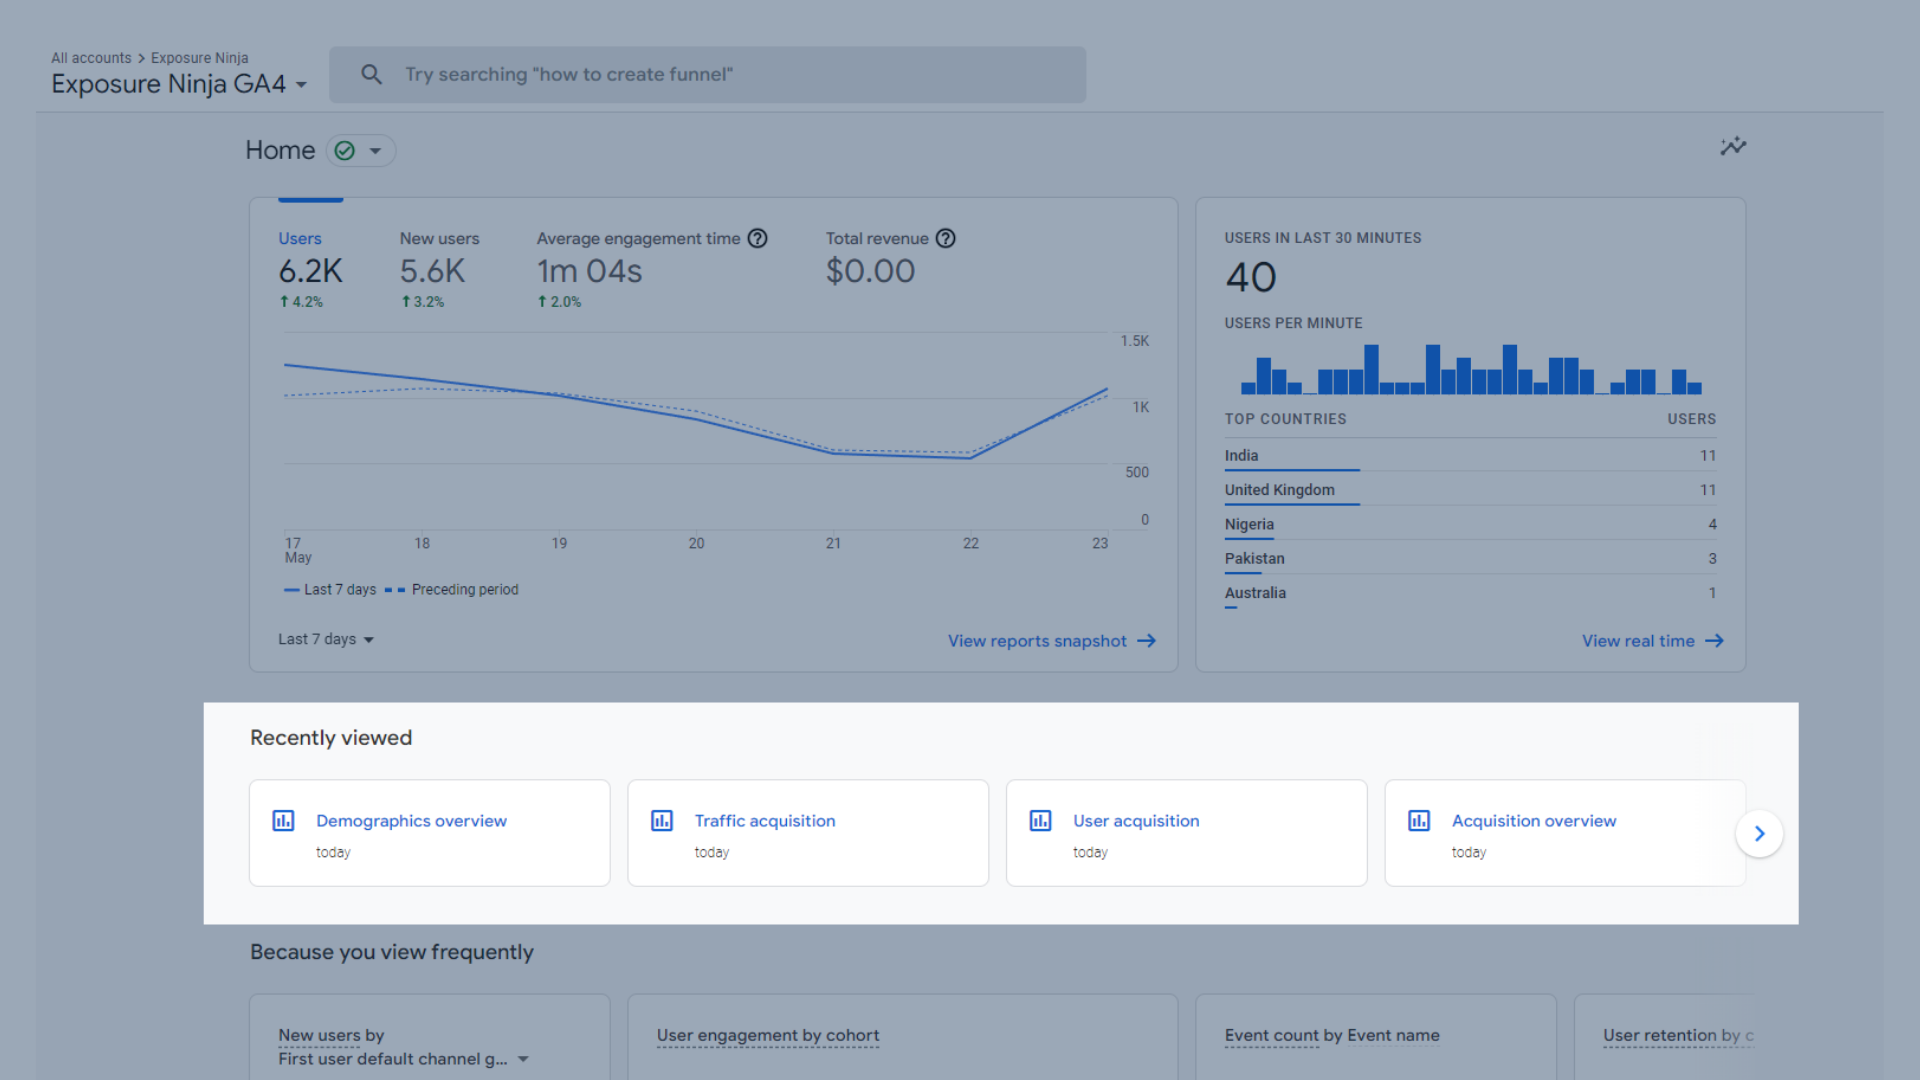The height and width of the screenshot is (1080, 1920).
Task: Select the Demographics overview recently viewed card
Action: [429, 832]
